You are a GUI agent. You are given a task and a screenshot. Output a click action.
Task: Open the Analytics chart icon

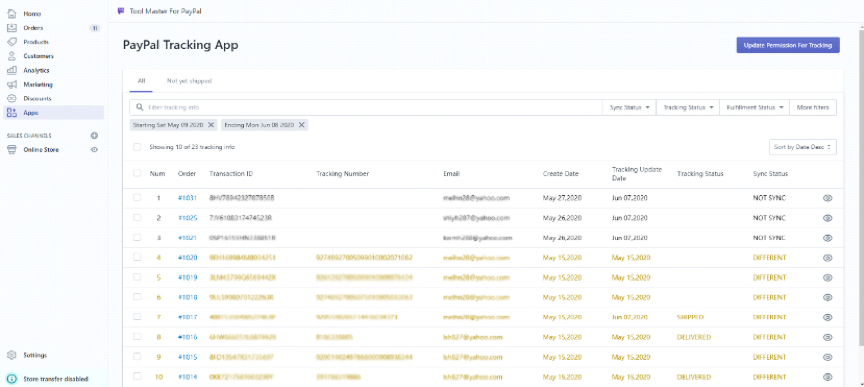pos(12,71)
